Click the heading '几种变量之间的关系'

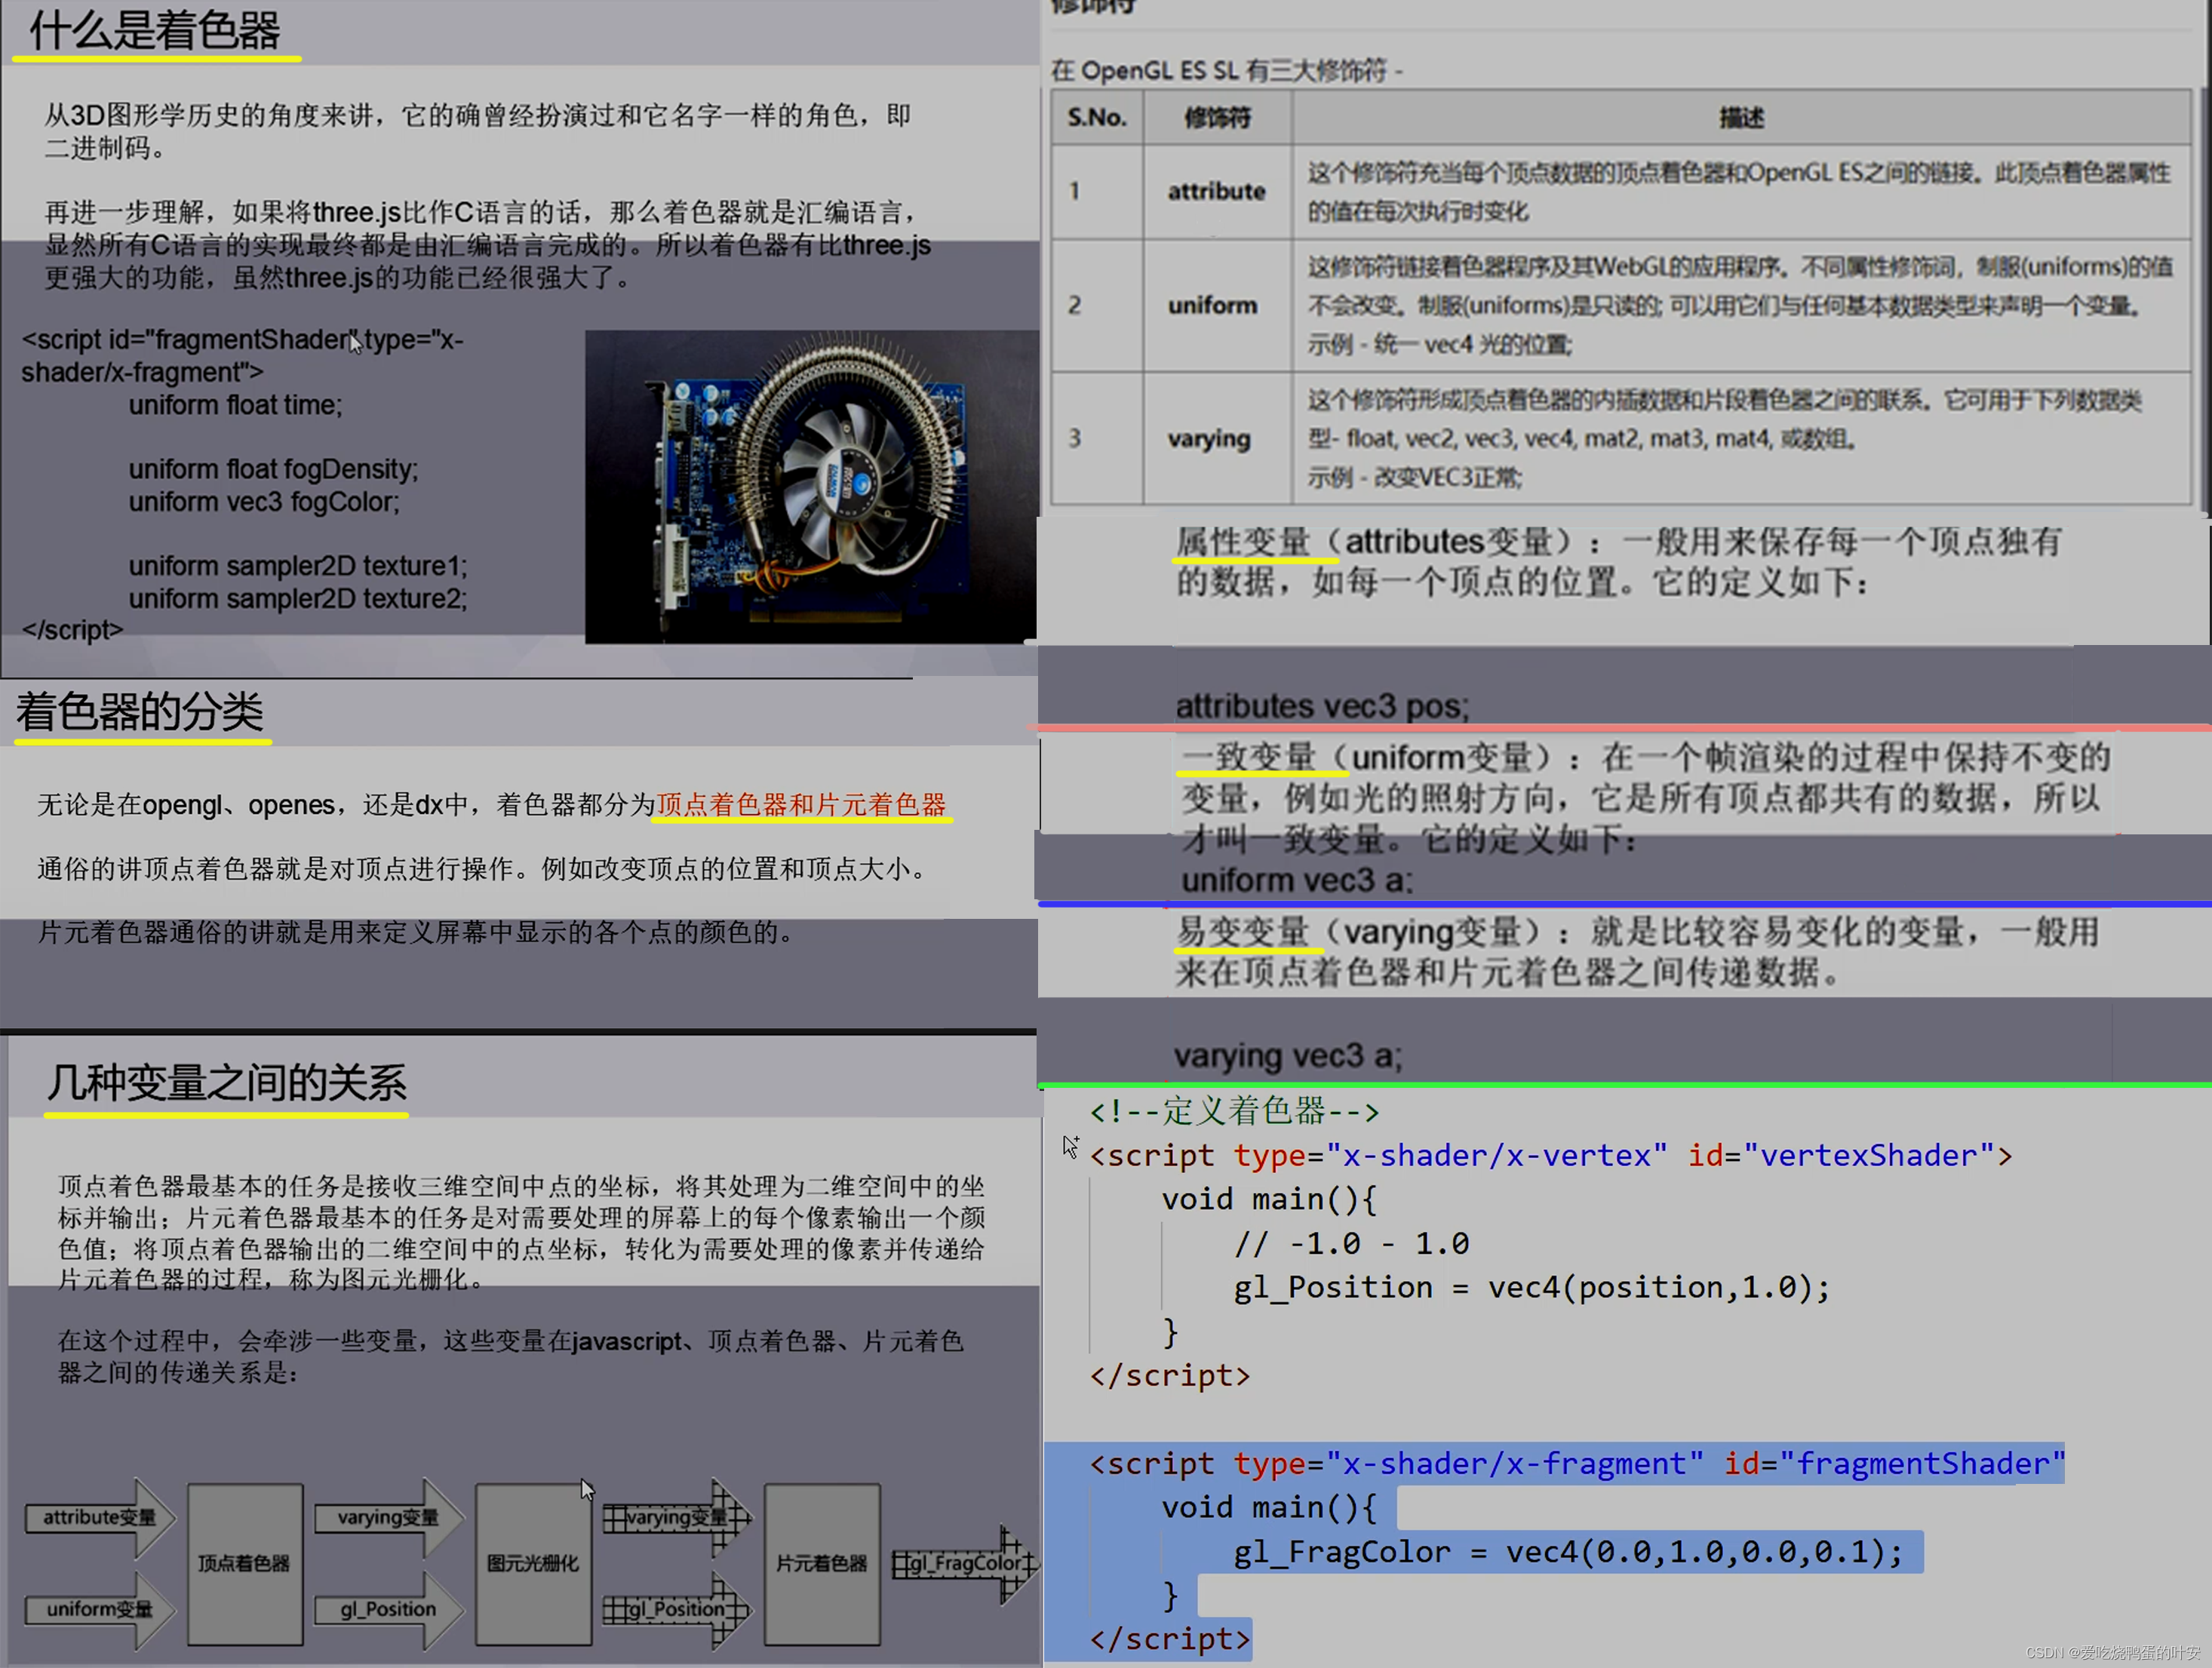click(227, 1082)
